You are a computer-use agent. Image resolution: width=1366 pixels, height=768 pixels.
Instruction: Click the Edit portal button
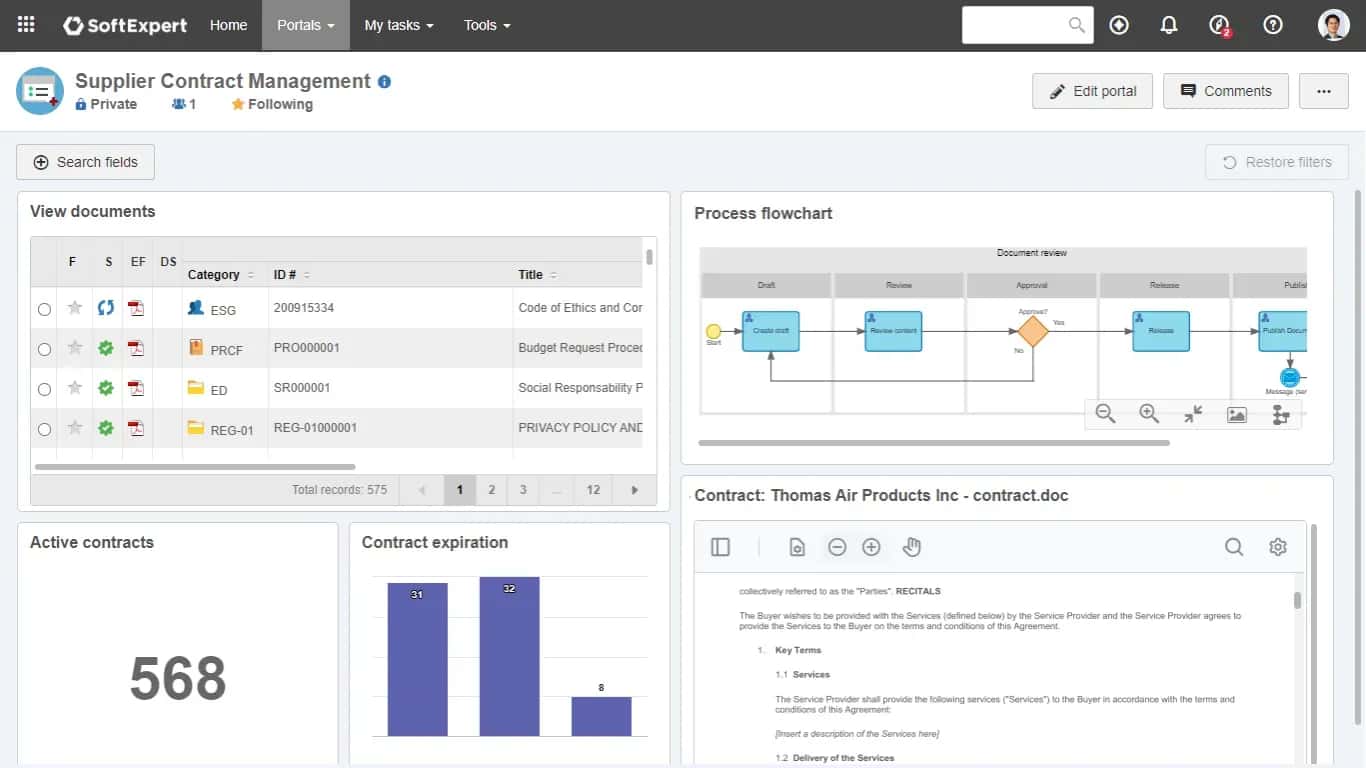tap(1092, 91)
